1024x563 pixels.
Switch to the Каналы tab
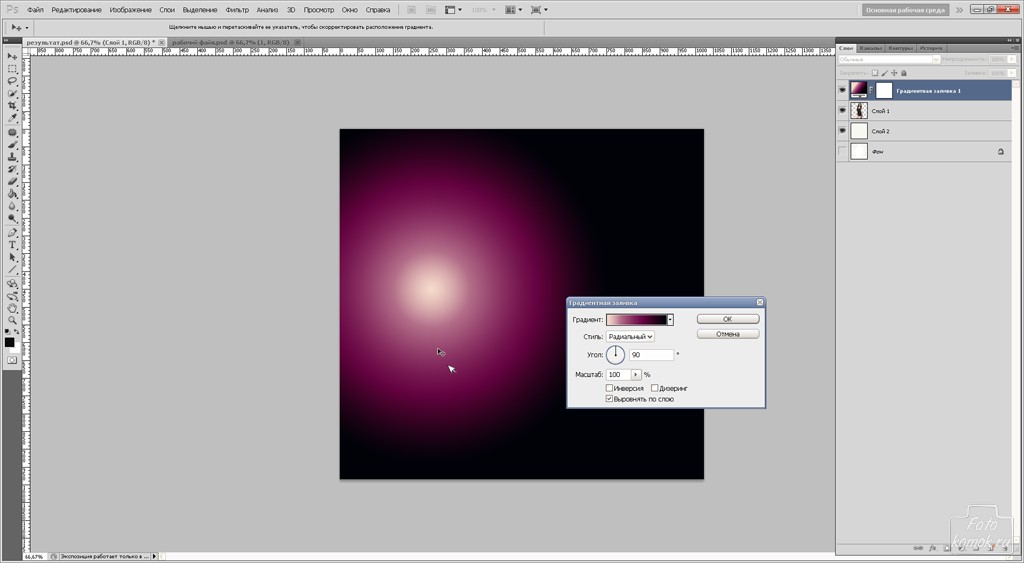[871, 47]
